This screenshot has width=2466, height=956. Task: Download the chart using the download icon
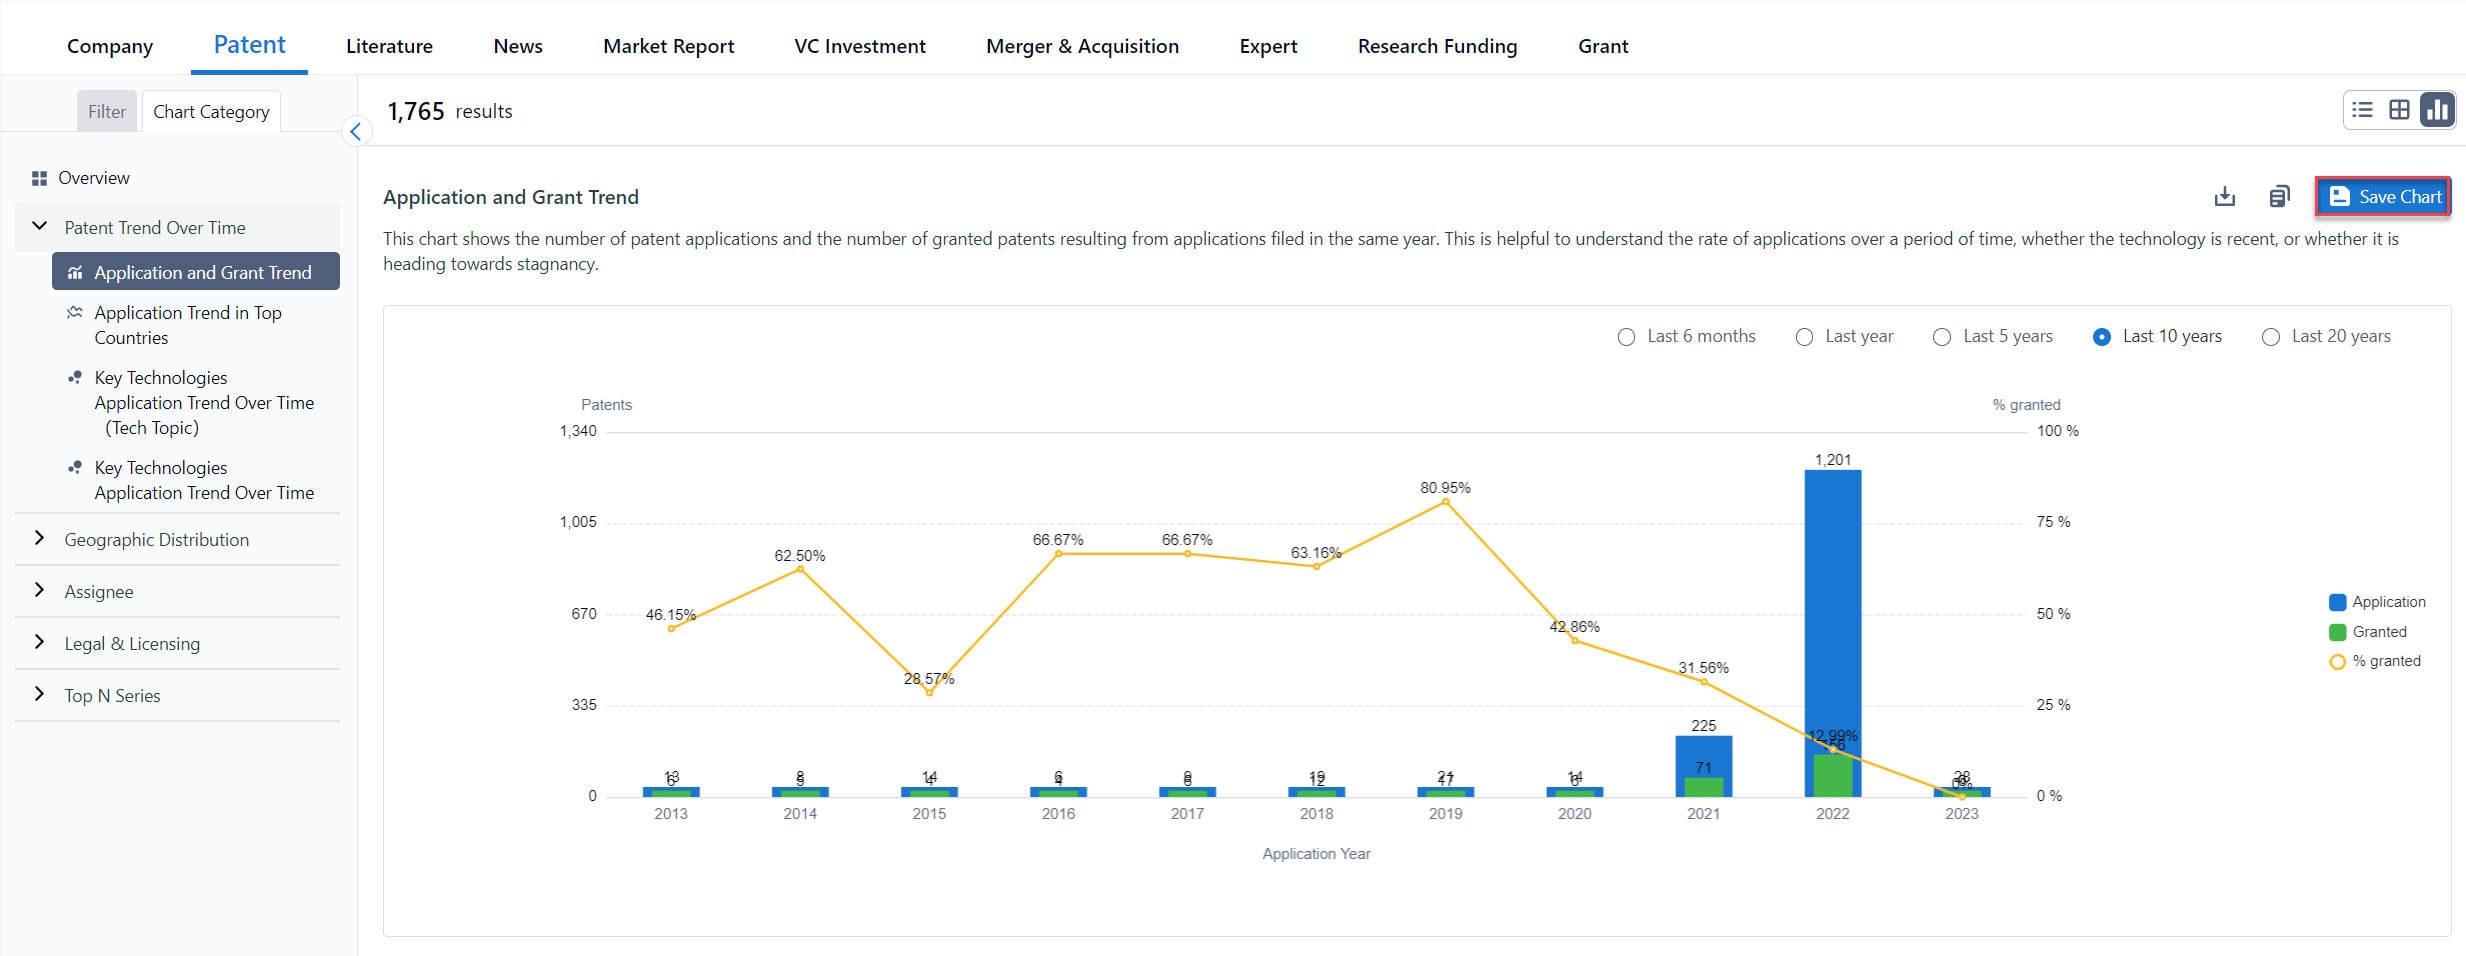(2224, 196)
